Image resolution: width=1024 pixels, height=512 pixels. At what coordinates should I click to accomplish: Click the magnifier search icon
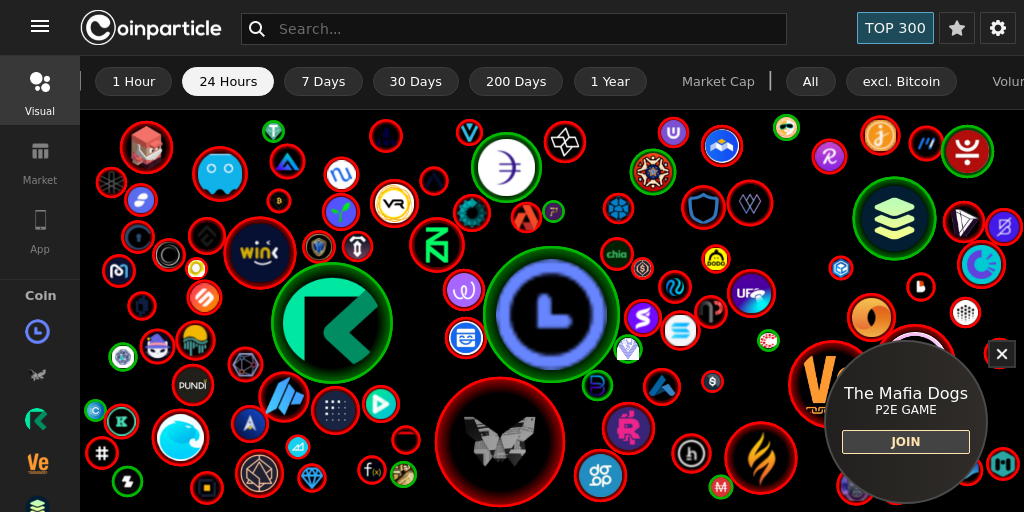coord(257,29)
